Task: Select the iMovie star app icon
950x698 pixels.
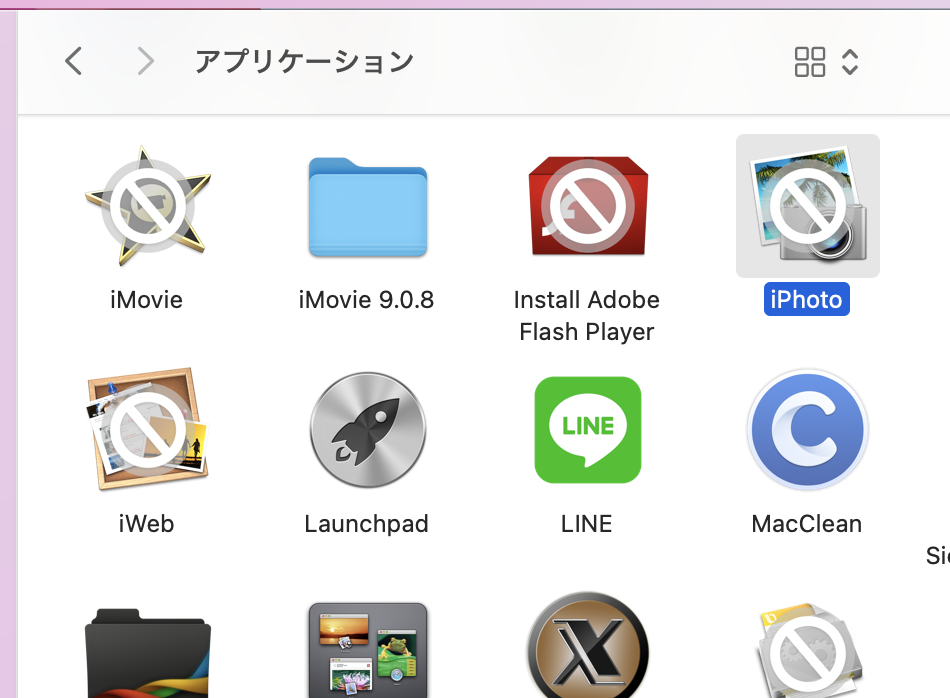Action: click(147, 206)
